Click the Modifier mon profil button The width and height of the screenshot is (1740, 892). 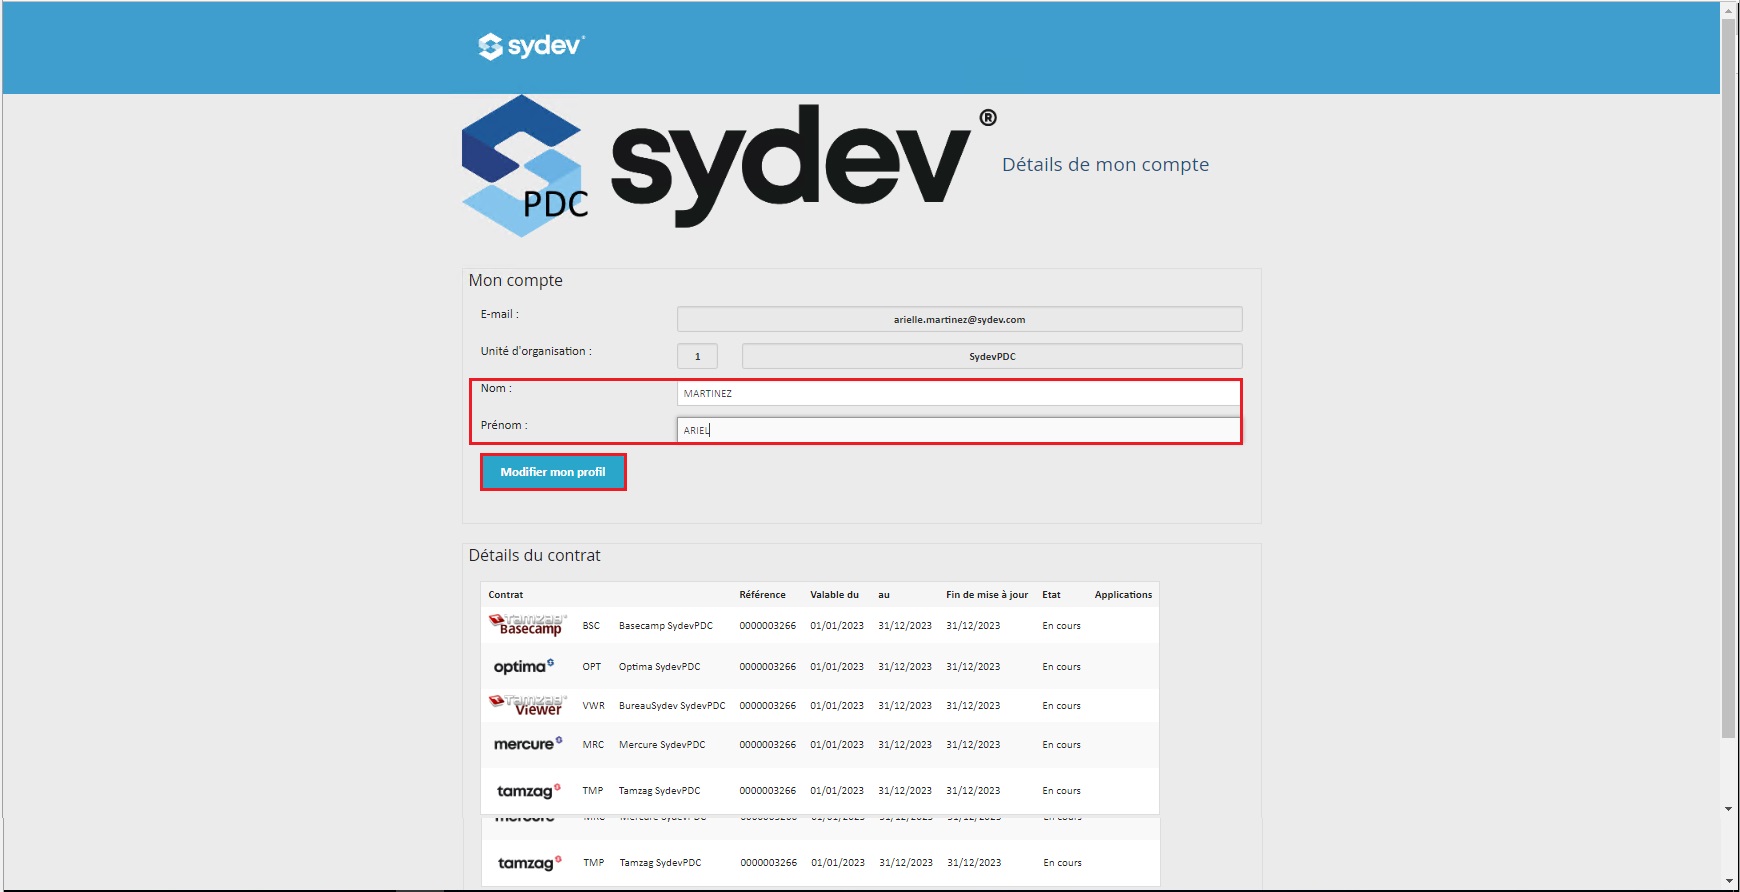[553, 472]
